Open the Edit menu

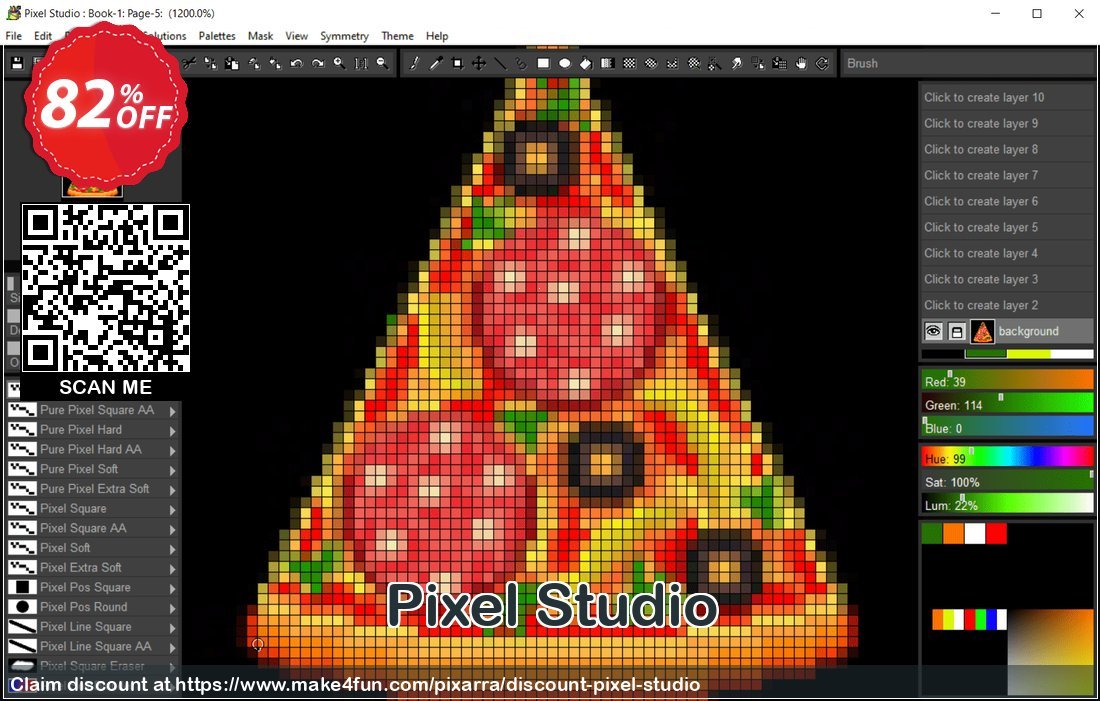[x=43, y=36]
